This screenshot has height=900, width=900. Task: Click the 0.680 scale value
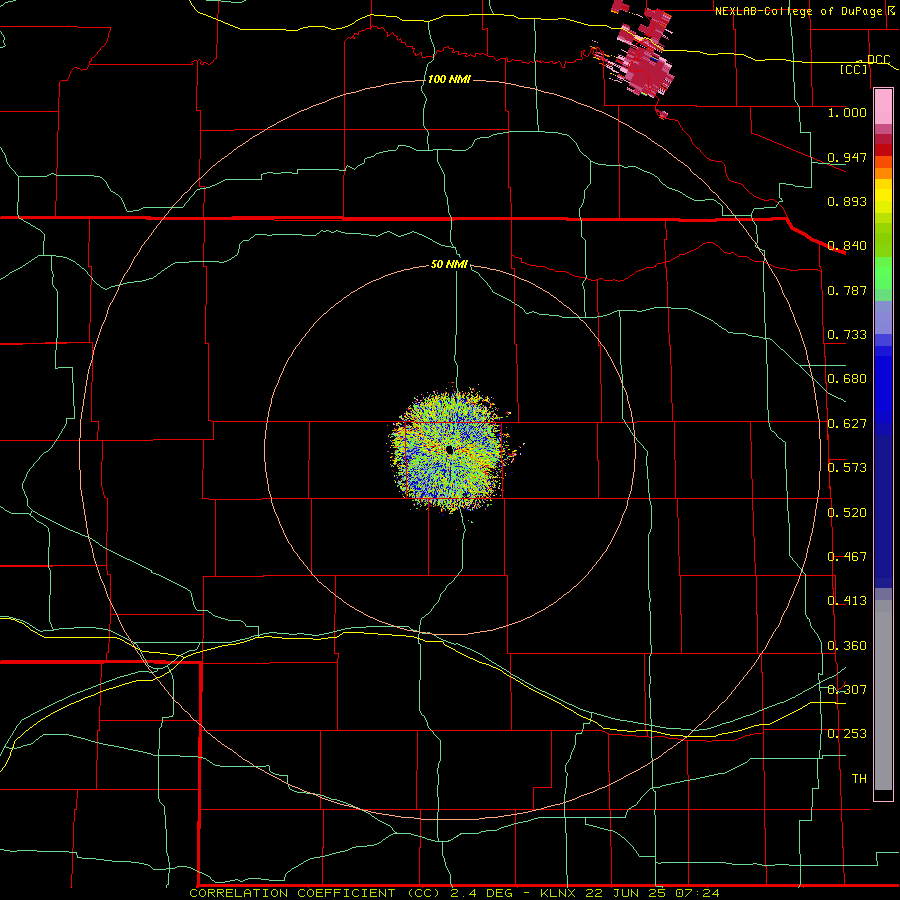[x=847, y=379]
